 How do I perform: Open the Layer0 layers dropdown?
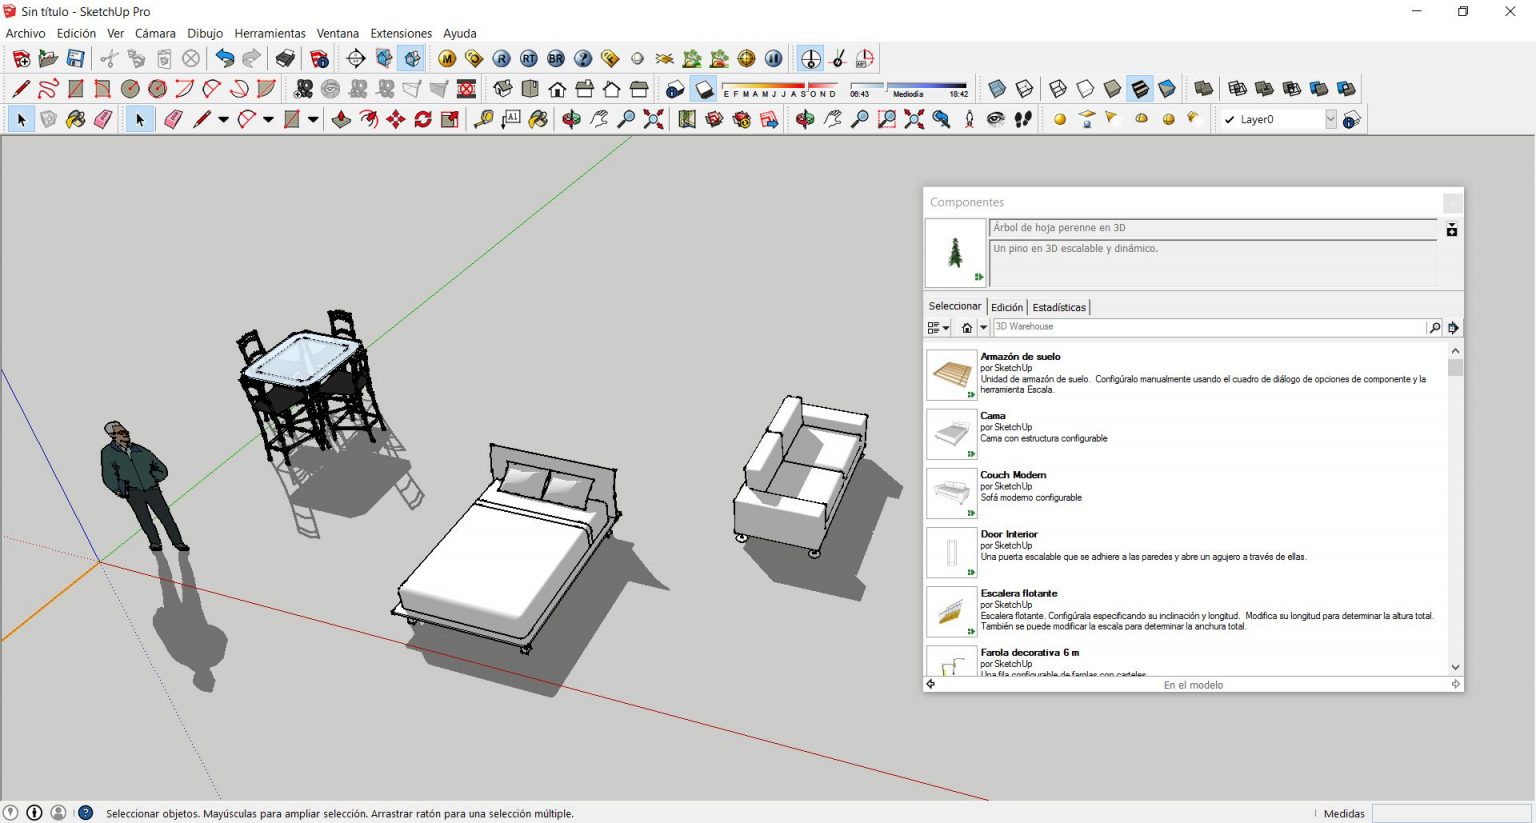(x=1330, y=119)
